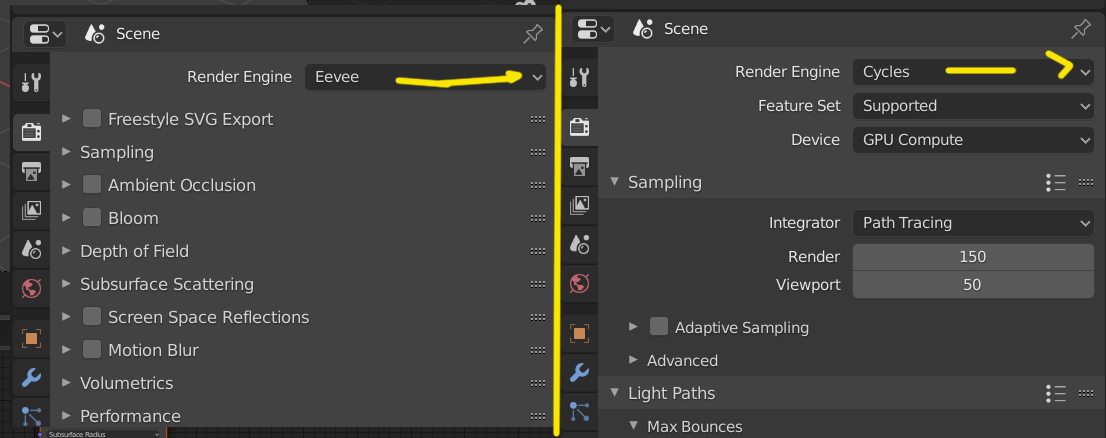The image size is (1106, 438).
Task: Enable the Bloom checkbox
Action: 92,218
